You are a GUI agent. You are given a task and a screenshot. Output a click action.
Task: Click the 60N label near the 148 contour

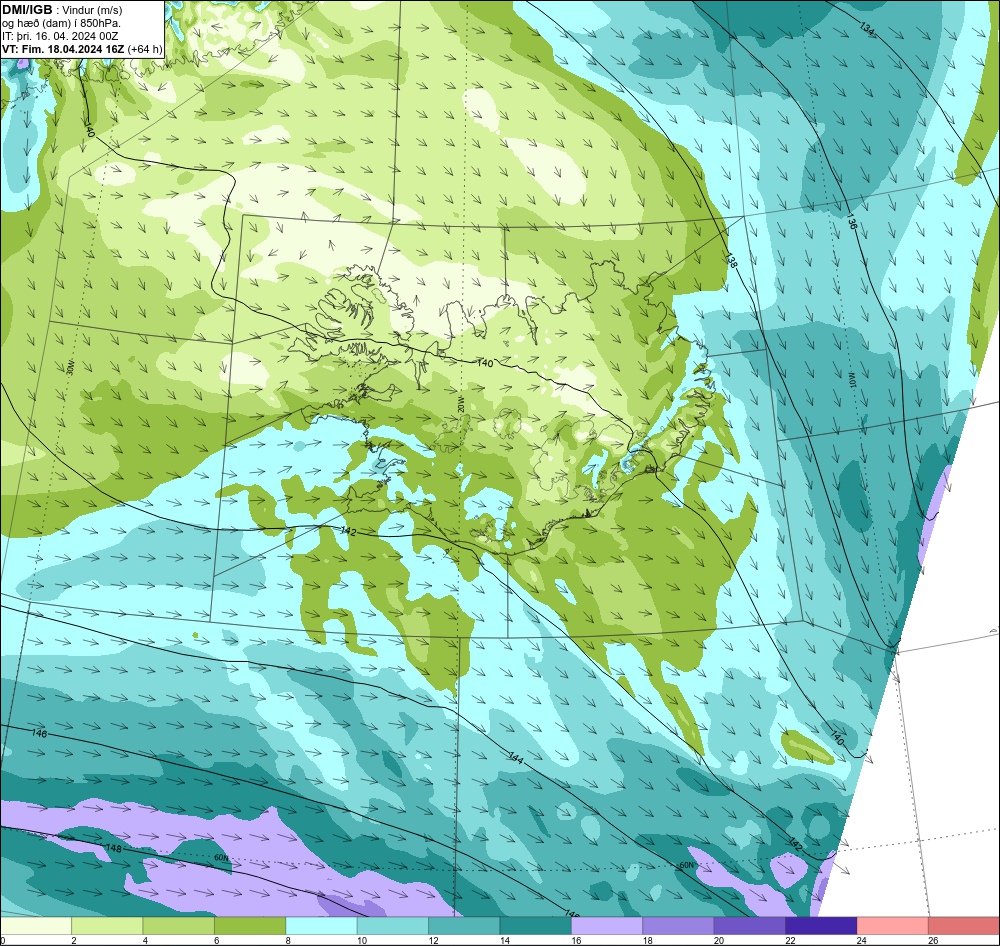point(221,858)
